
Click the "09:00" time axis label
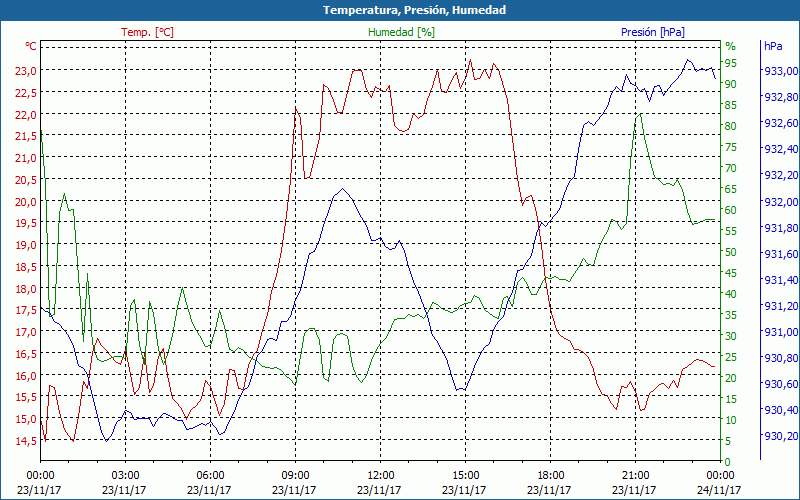click(295, 476)
